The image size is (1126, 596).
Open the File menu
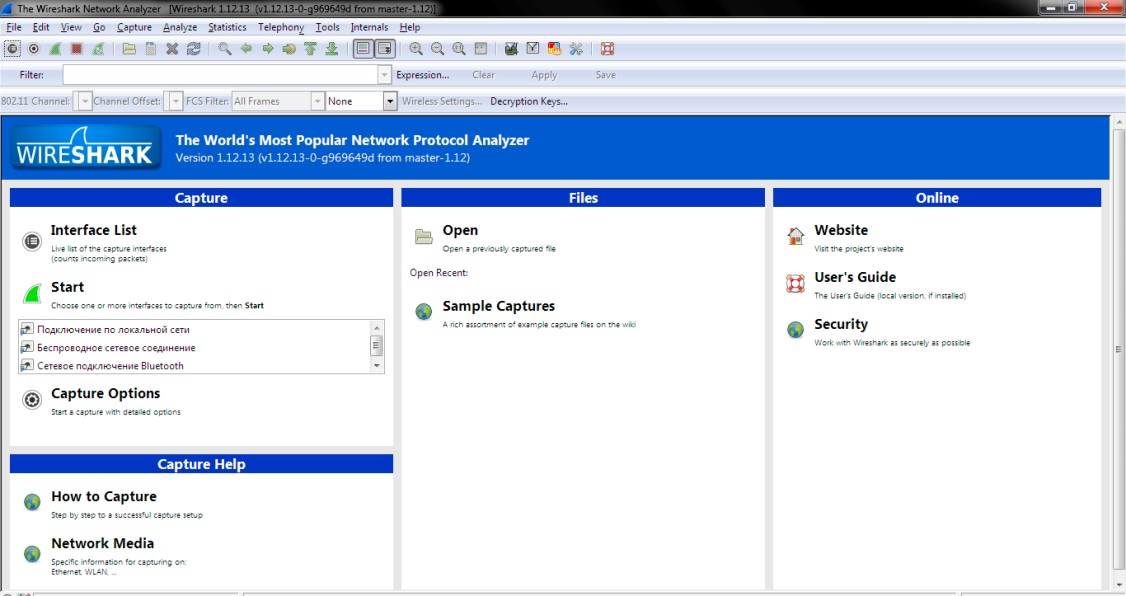[14, 27]
